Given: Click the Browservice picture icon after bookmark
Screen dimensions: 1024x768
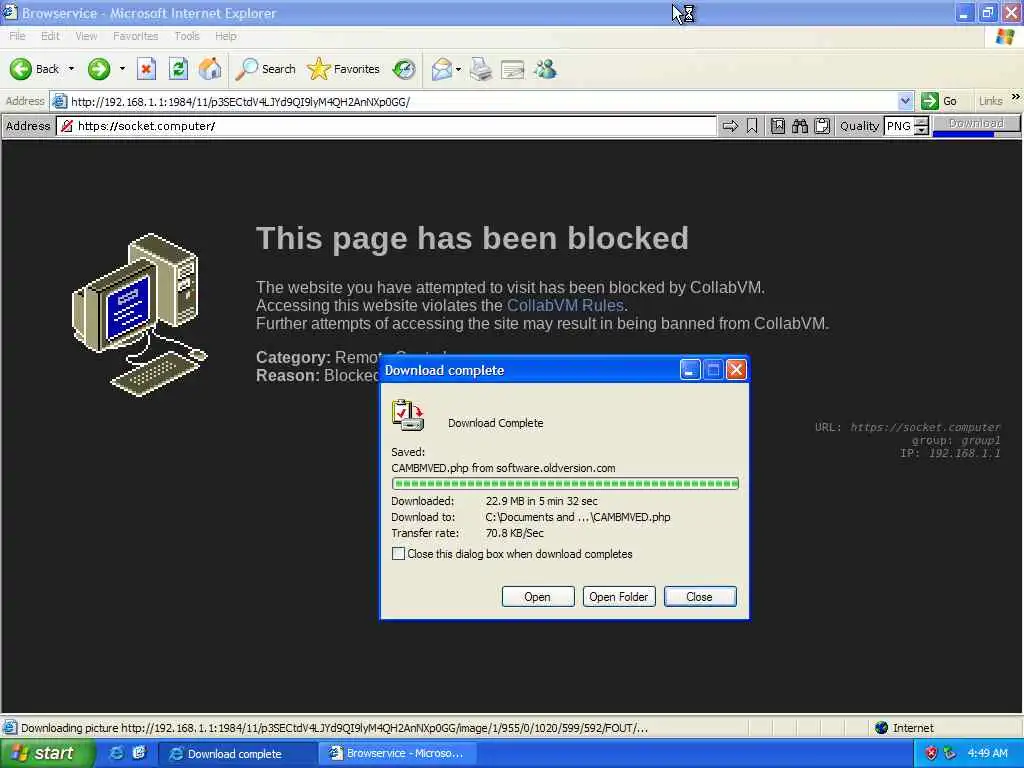Looking at the screenshot, I should click(778, 126).
